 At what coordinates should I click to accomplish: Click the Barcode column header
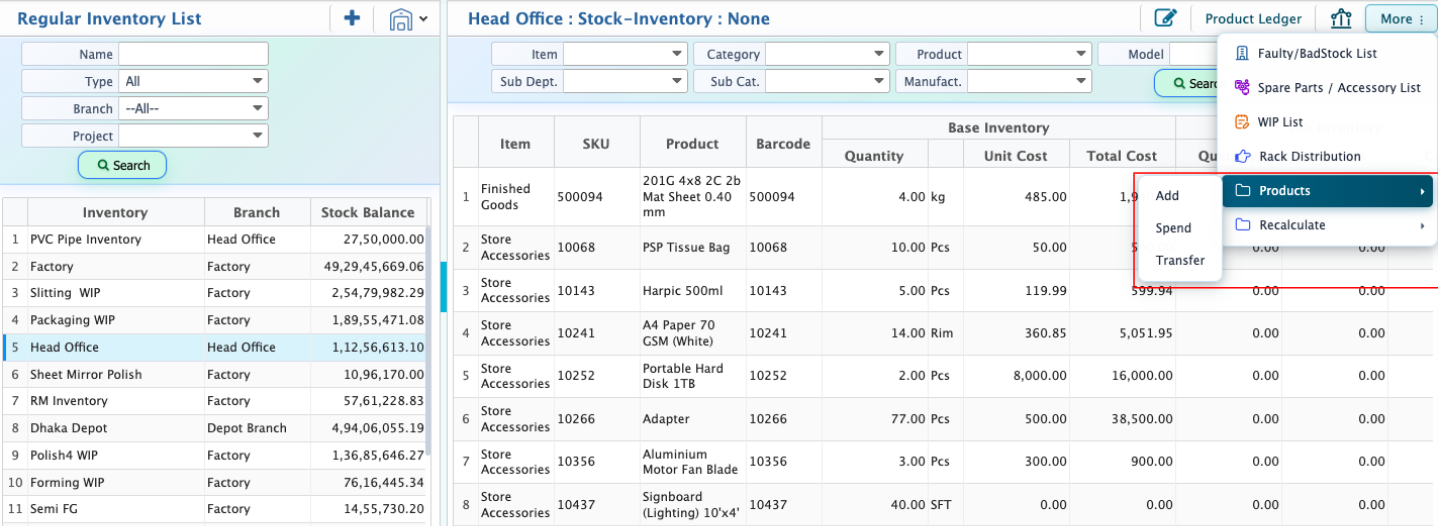[783, 143]
